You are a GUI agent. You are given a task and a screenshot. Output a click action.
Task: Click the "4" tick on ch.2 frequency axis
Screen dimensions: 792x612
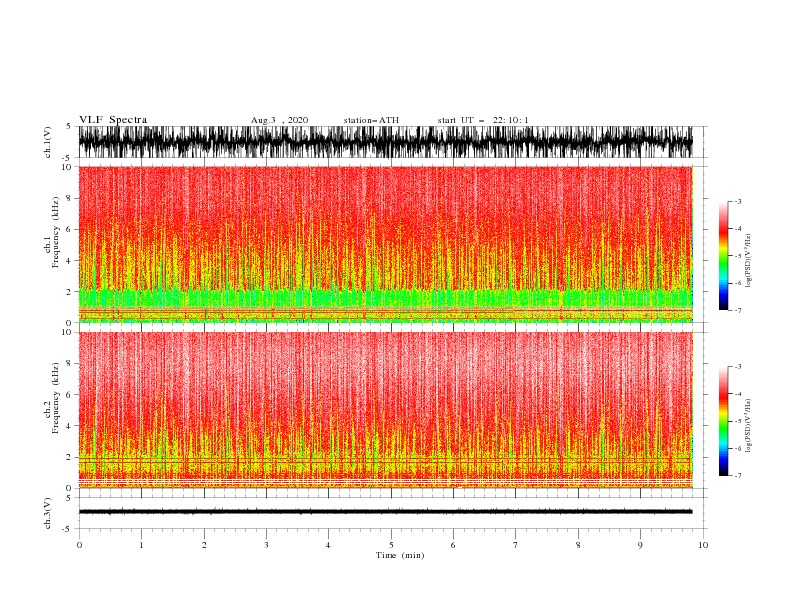click(x=69, y=426)
